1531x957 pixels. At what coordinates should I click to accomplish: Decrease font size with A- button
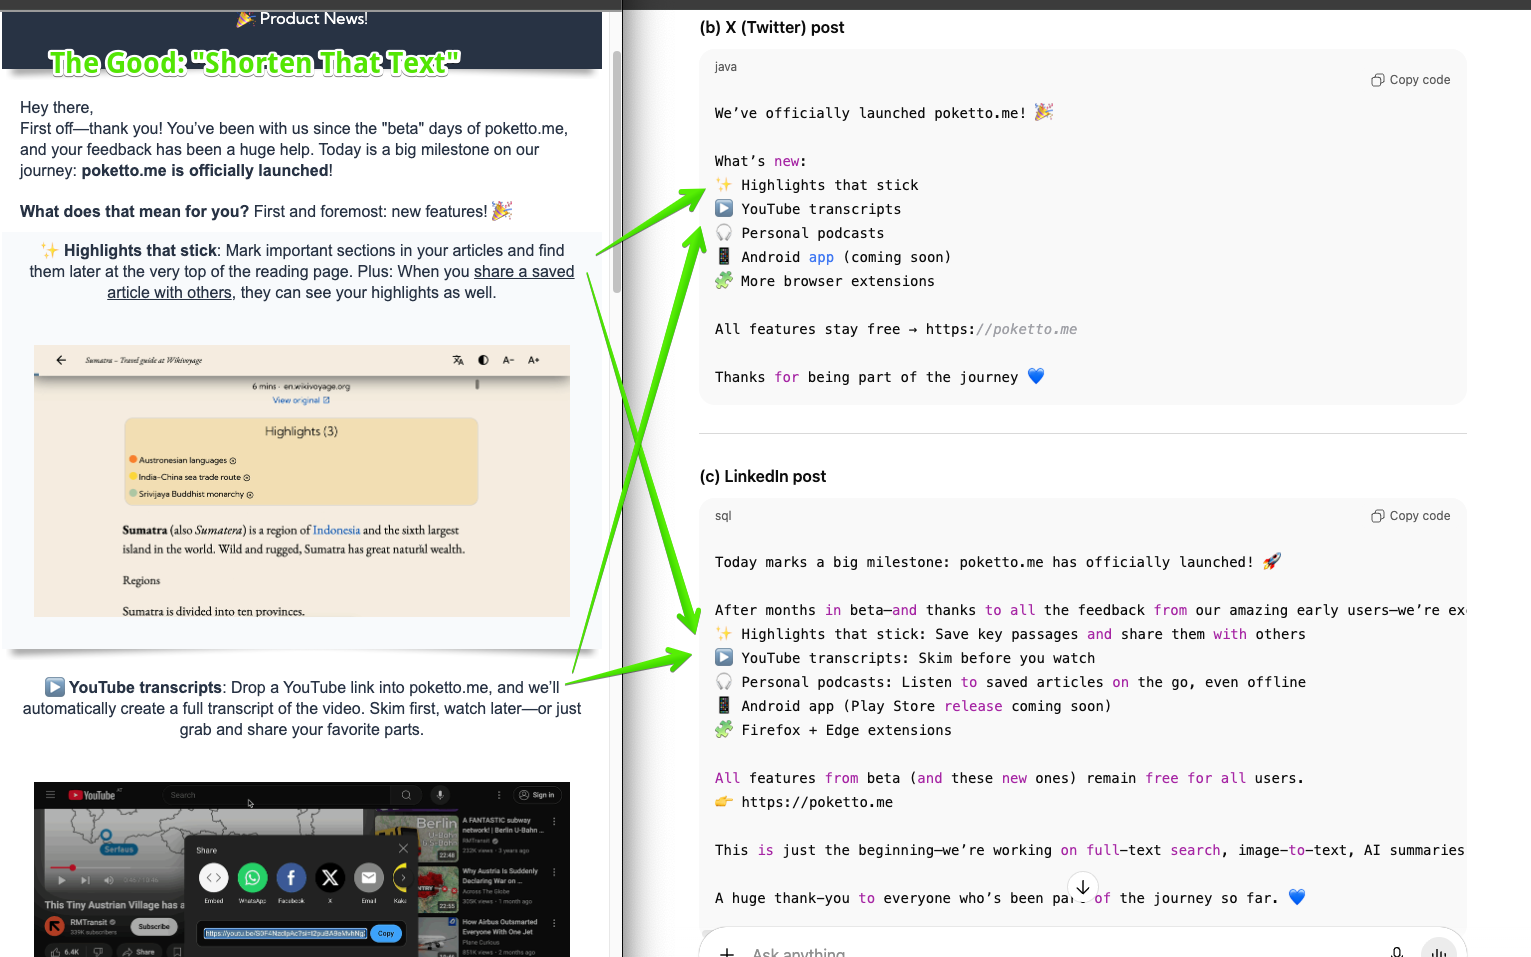coord(508,360)
